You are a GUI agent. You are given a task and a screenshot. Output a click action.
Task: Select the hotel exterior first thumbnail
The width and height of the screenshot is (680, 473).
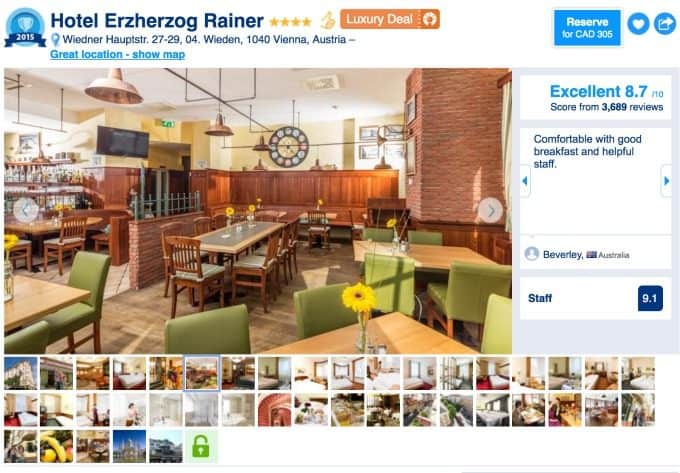pos(21,373)
